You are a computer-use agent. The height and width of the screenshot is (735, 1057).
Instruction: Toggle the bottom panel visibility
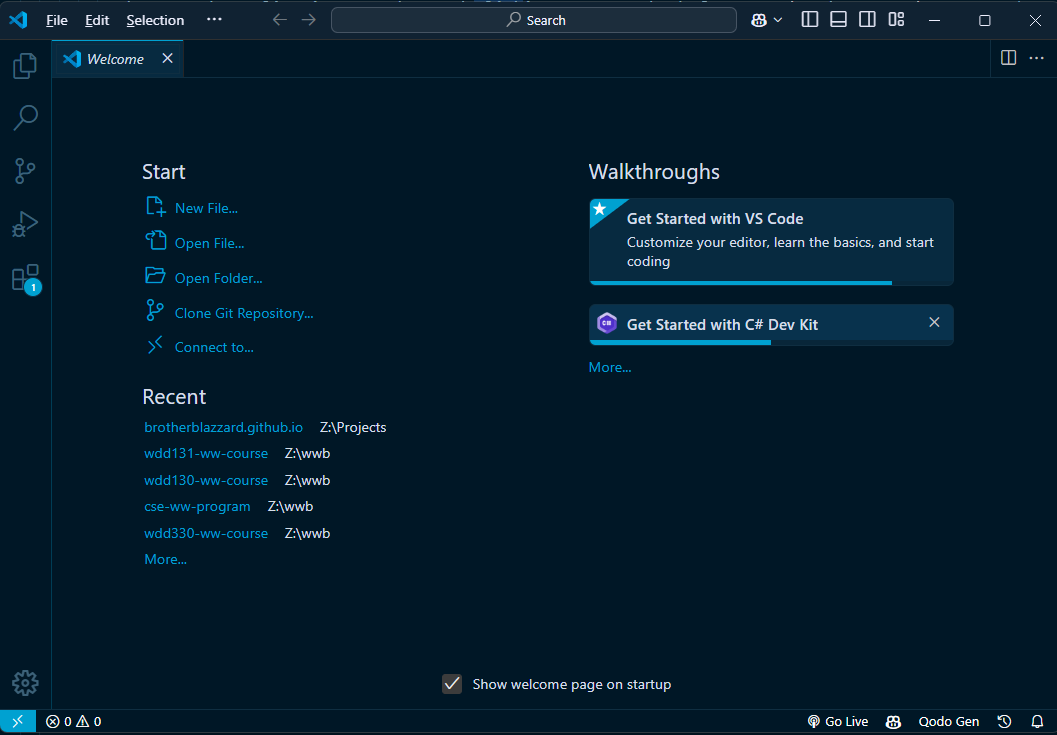click(838, 19)
